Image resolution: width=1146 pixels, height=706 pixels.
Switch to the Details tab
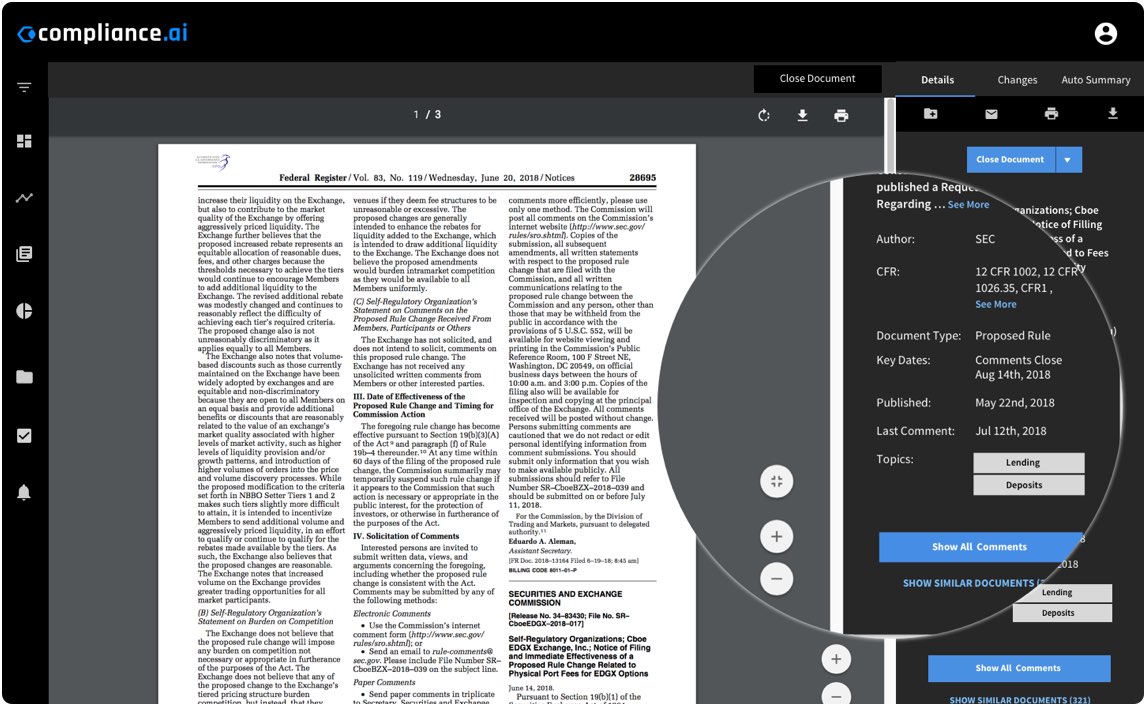[937, 80]
